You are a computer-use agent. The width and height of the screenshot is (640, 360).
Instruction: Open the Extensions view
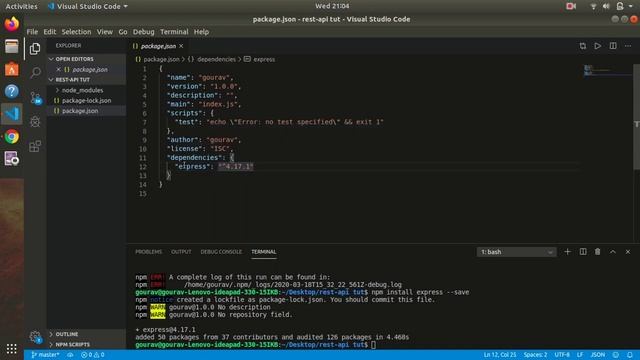(35, 146)
